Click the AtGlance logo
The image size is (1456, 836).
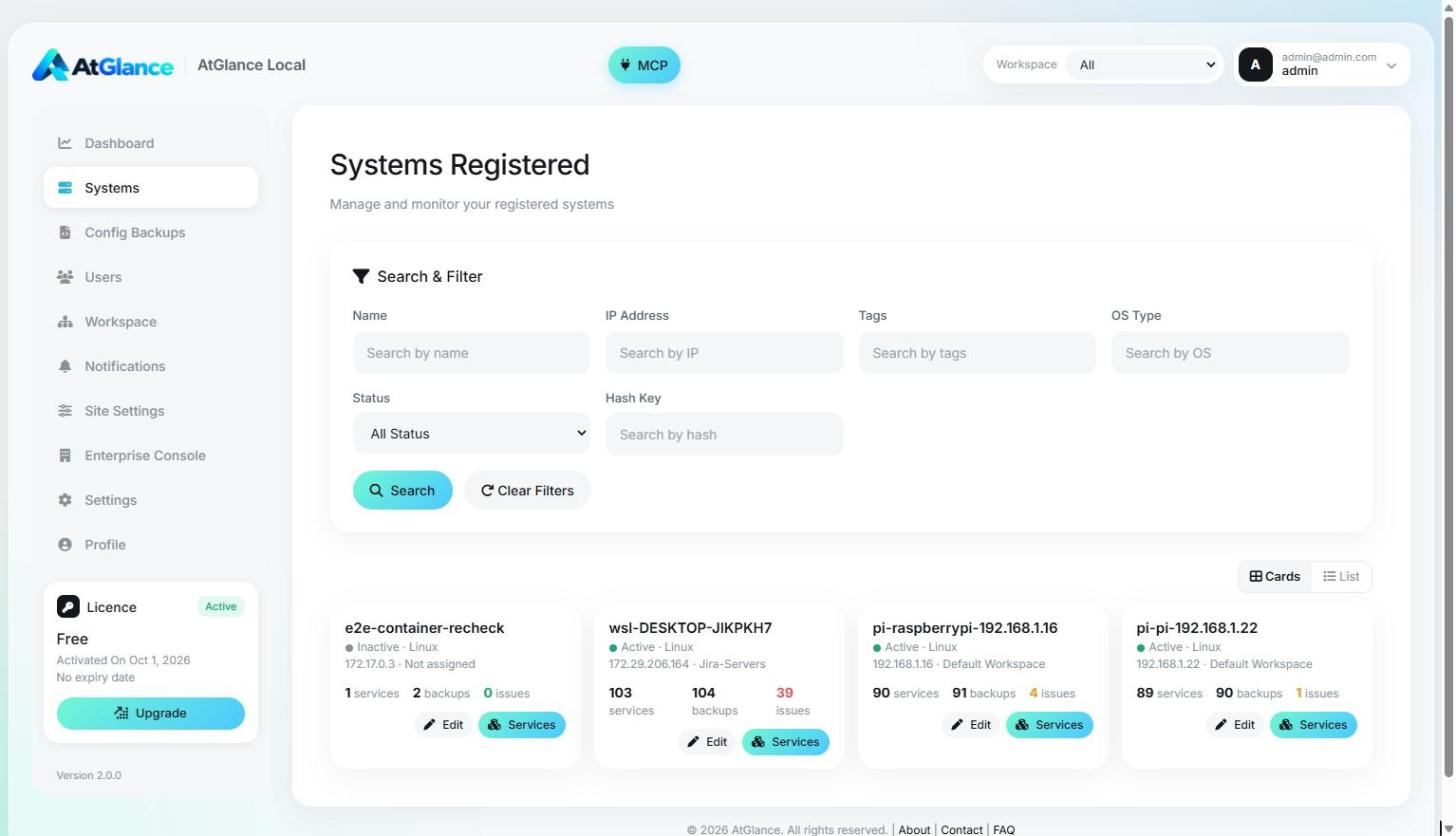pyautogui.click(x=102, y=65)
